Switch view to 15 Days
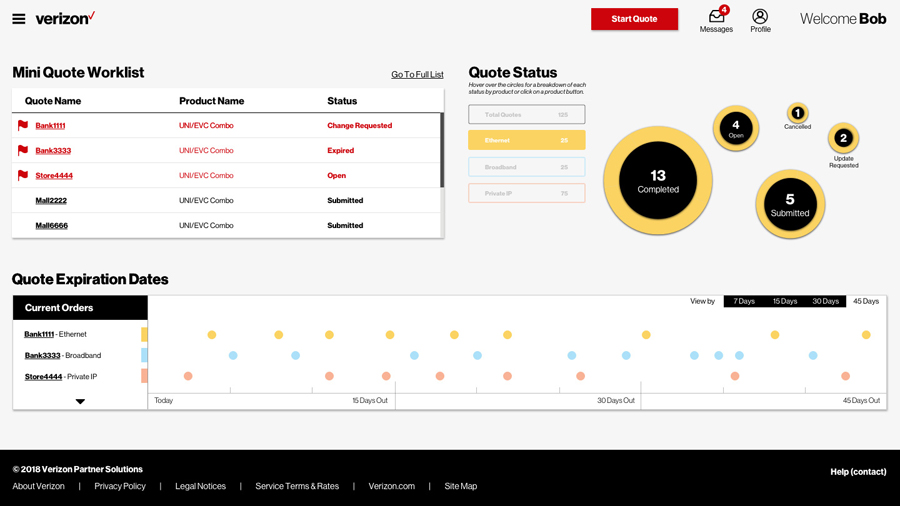This screenshot has height=506, width=900. tap(785, 301)
